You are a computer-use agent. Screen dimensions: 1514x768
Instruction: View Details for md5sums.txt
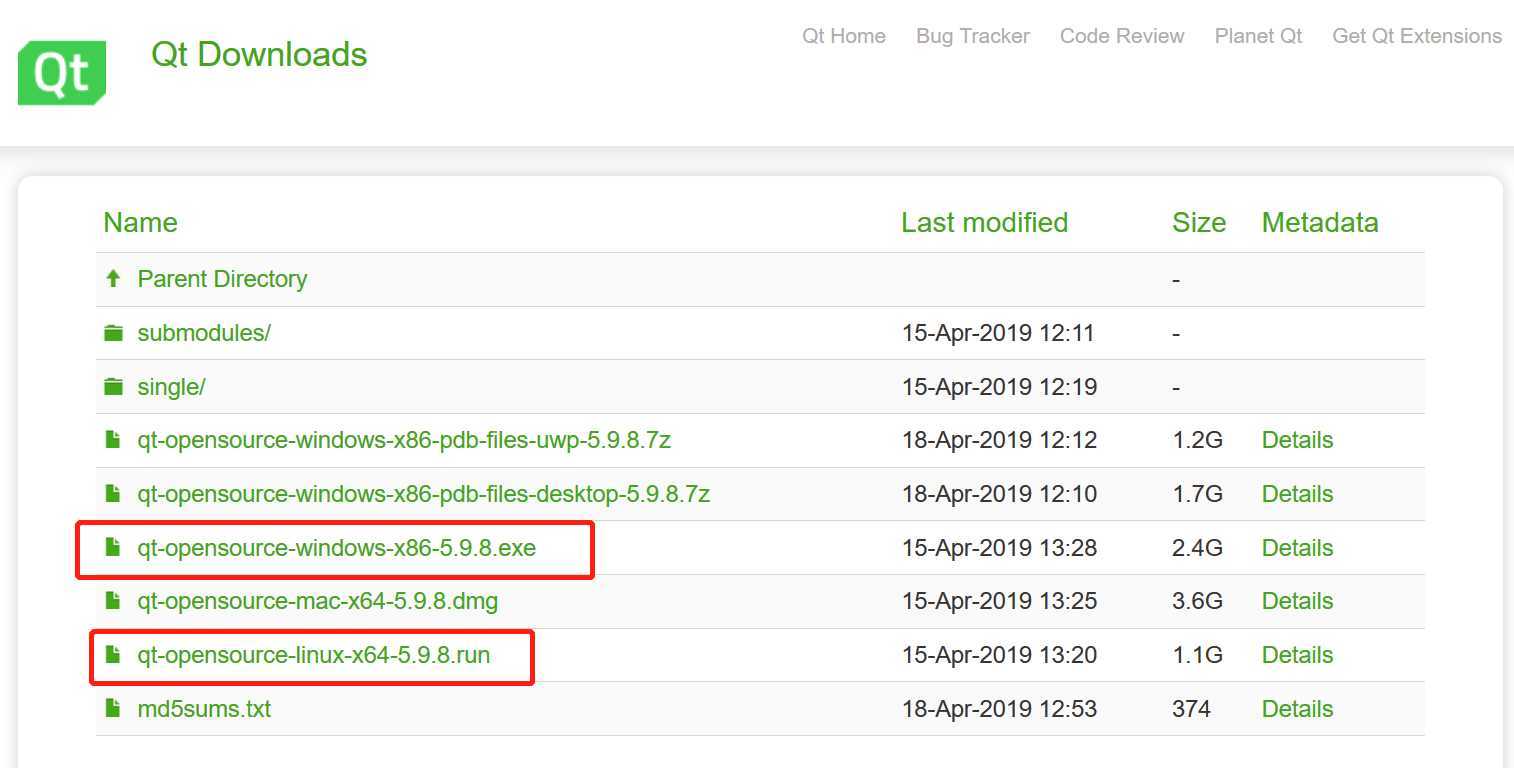coord(1297,709)
